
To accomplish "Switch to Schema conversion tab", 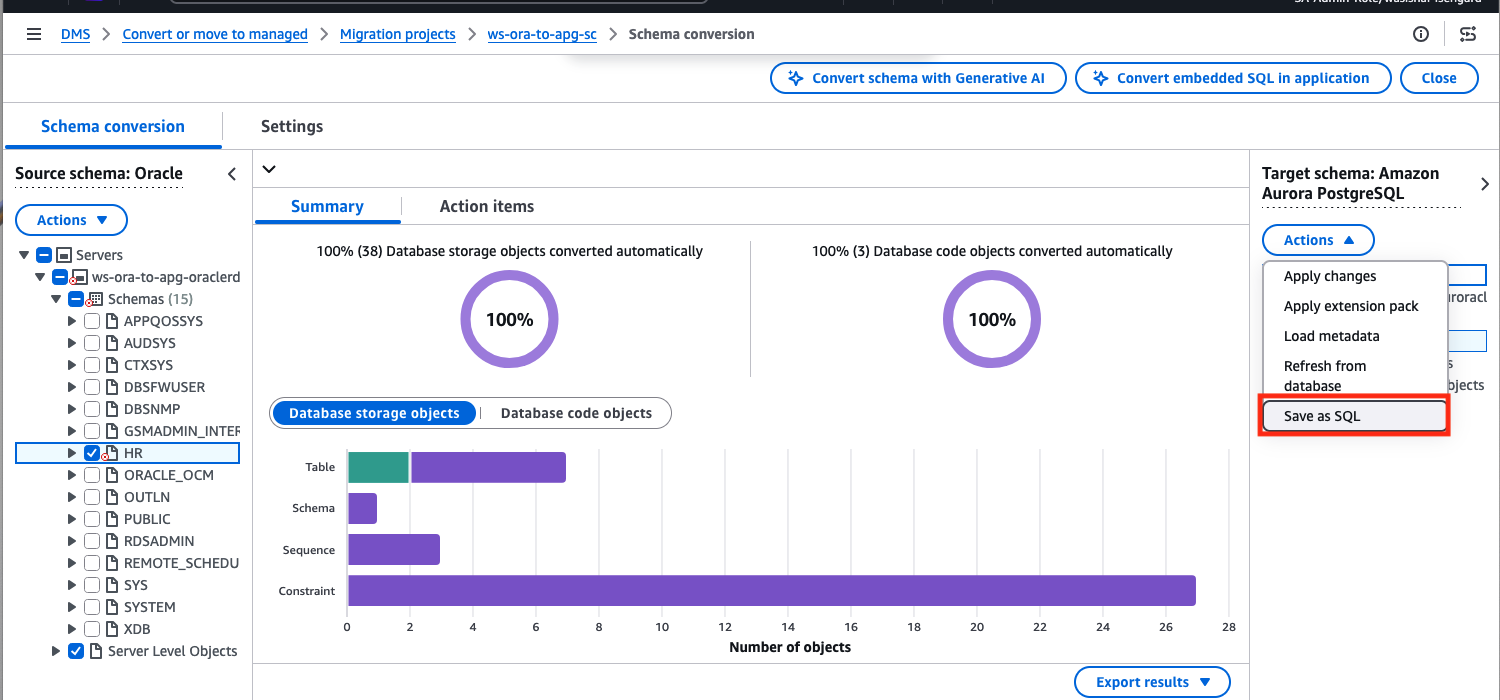I will (113, 127).
